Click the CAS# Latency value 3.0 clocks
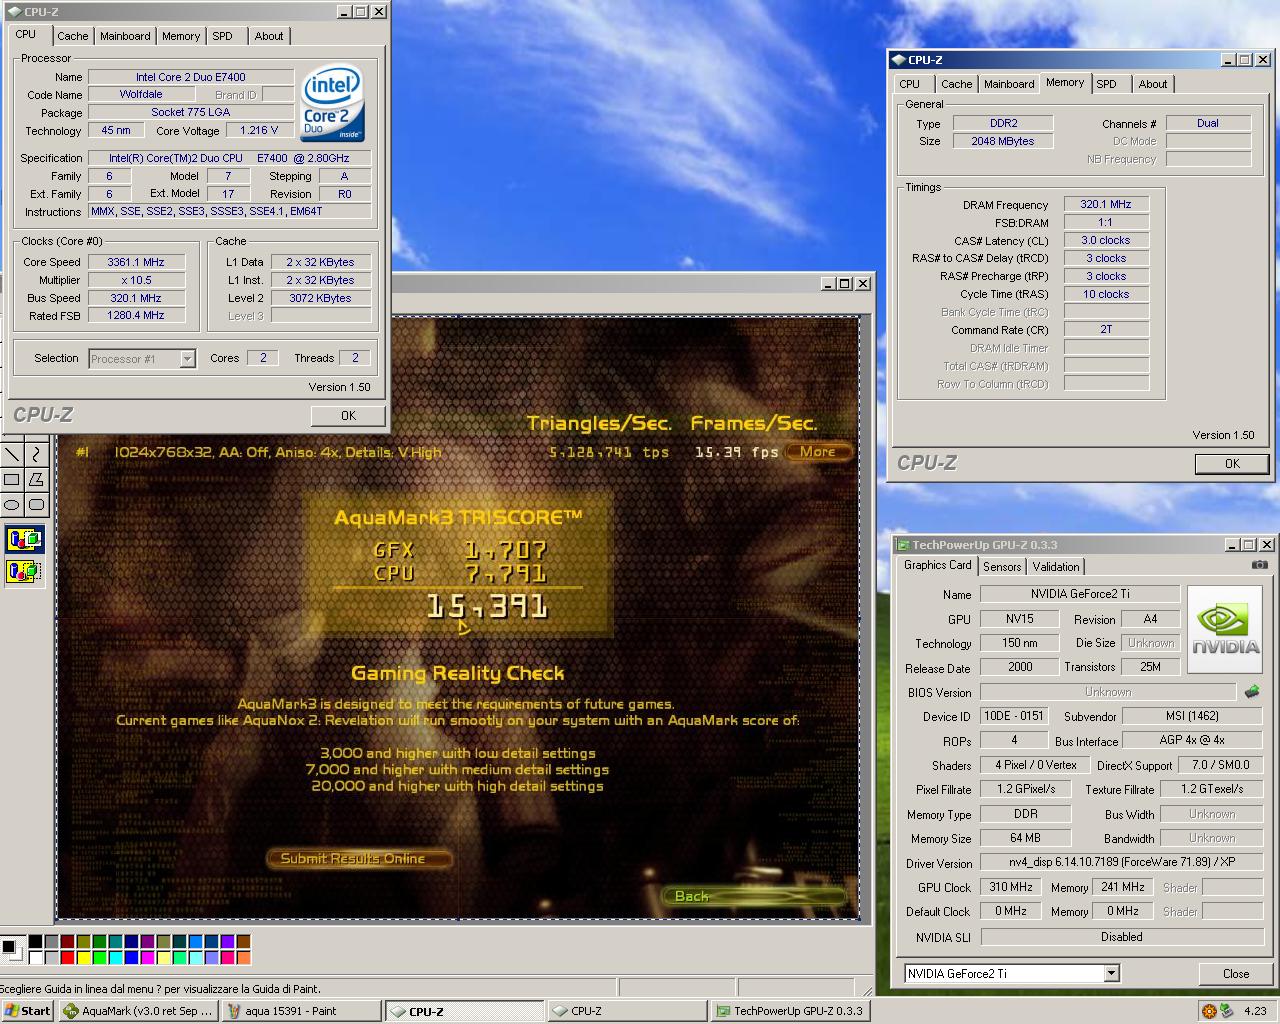This screenshot has height=1024, width=1280. coord(1106,240)
